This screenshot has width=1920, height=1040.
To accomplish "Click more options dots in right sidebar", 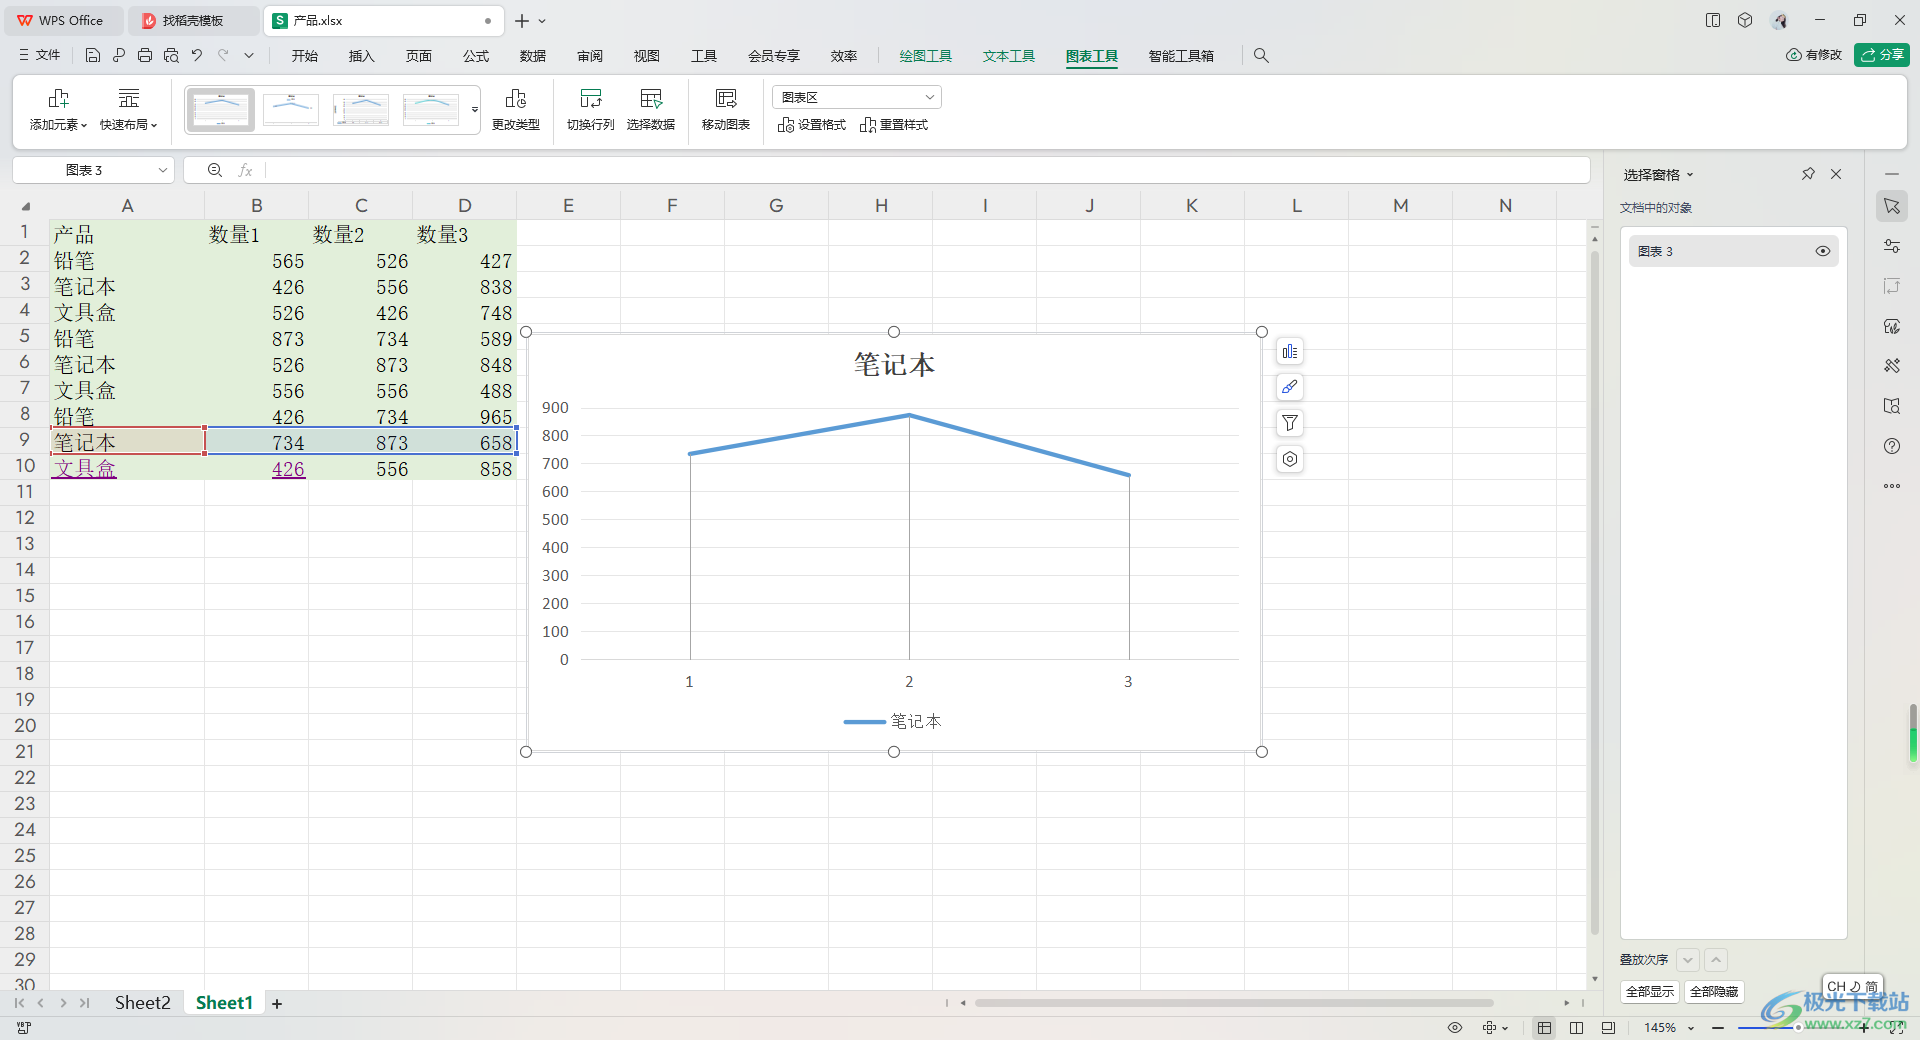I will 1892,486.
